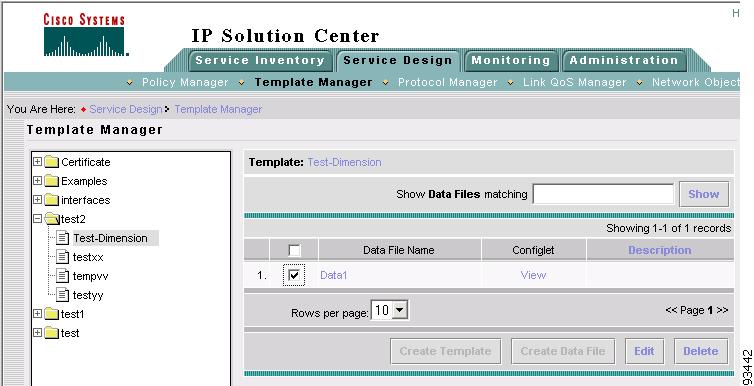This screenshot has width=754, height=386.
Task: Open Template Manager submenu item
Action: coord(314,82)
